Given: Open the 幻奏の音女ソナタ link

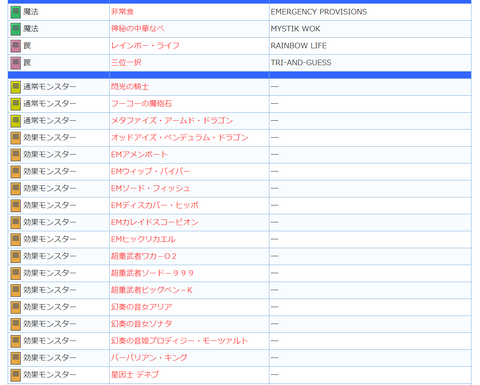Looking at the screenshot, I should point(142,324).
